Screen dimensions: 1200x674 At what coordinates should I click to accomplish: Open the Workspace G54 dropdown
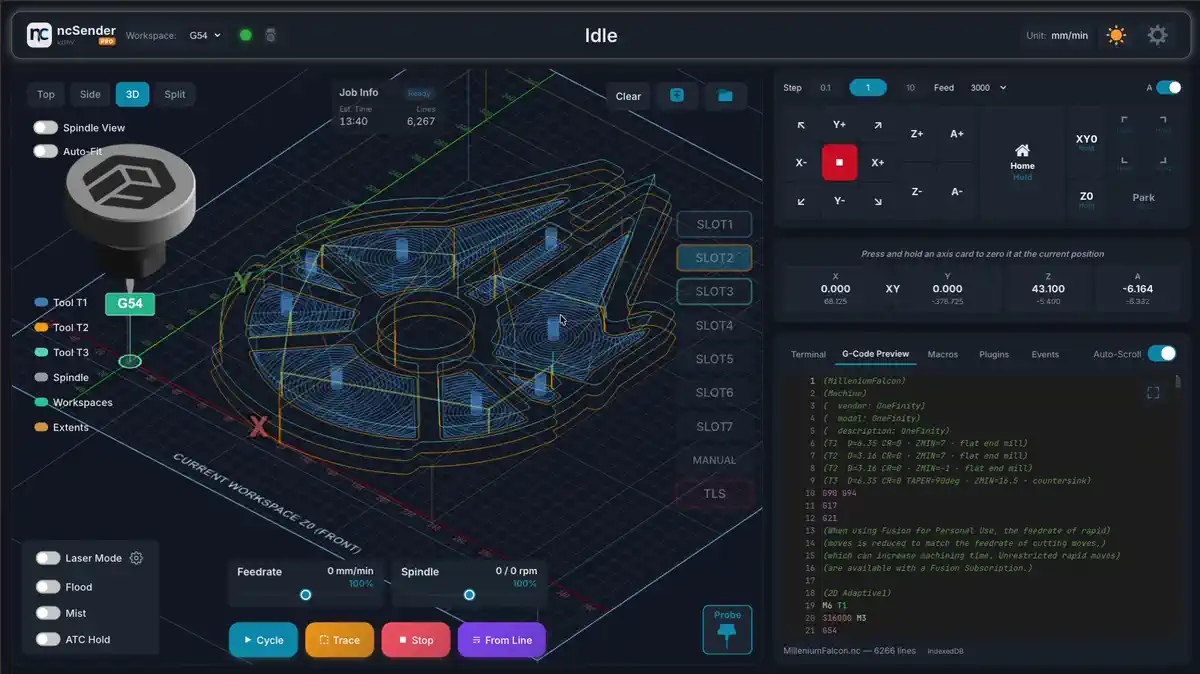205,35
